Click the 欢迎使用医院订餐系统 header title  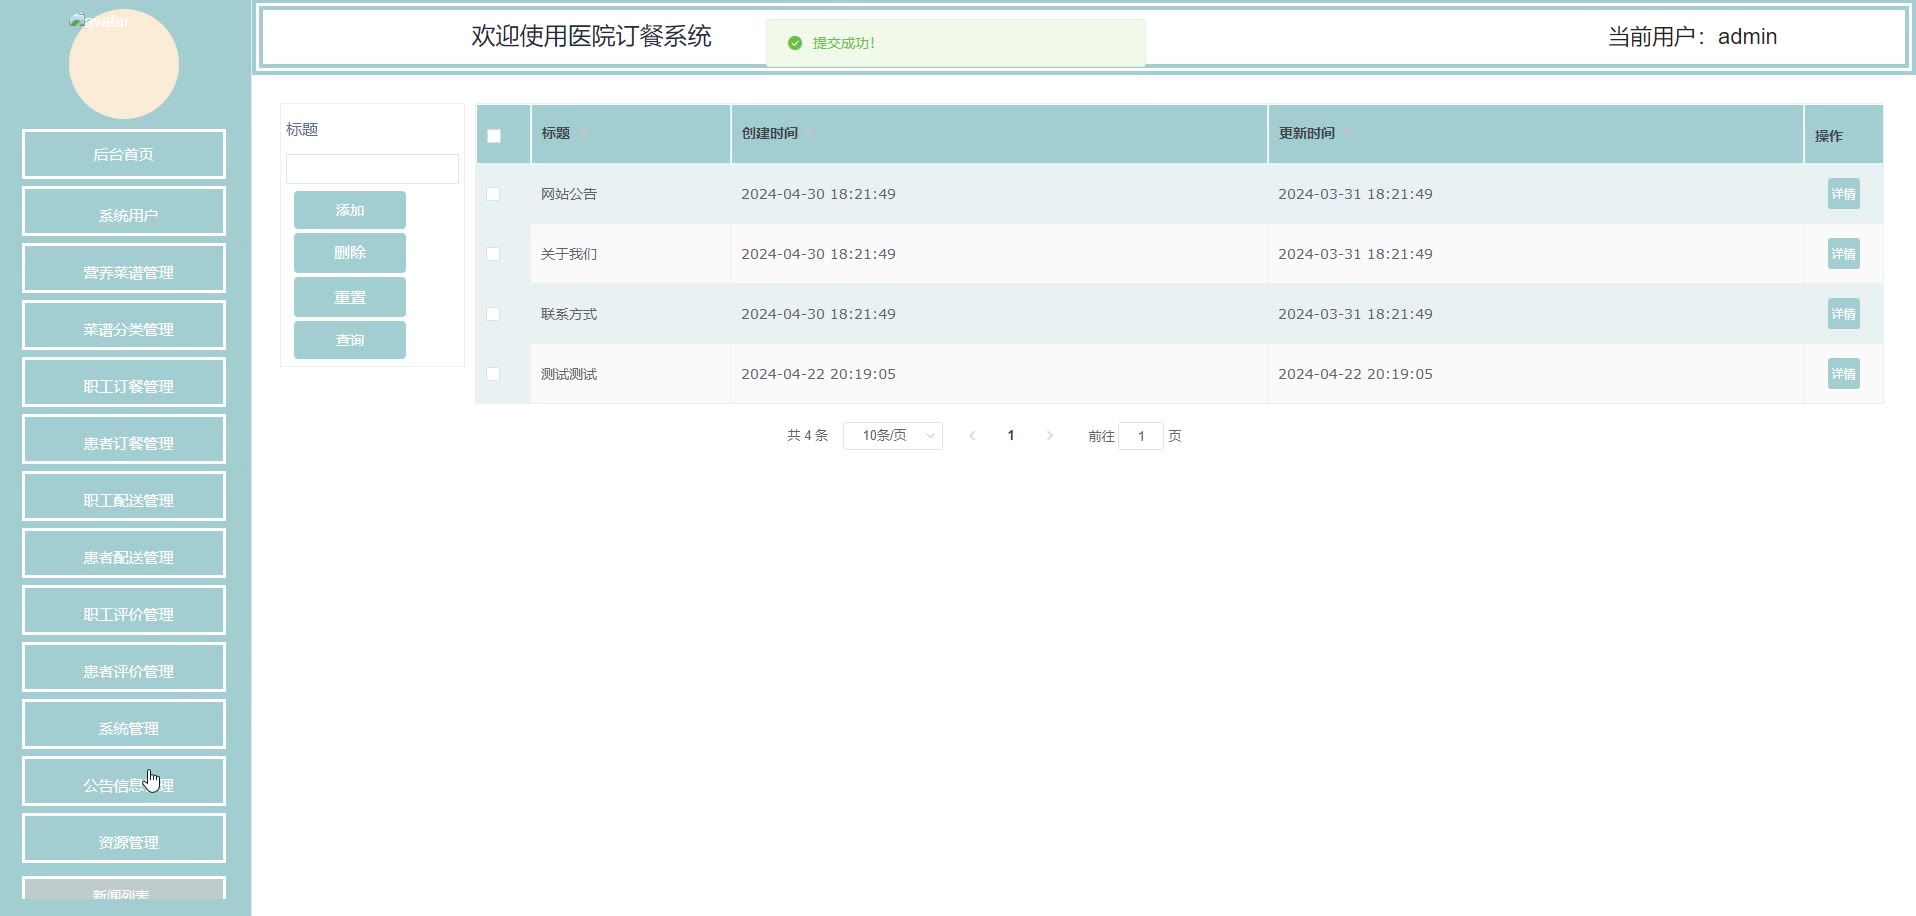click(x=591, y=37)
